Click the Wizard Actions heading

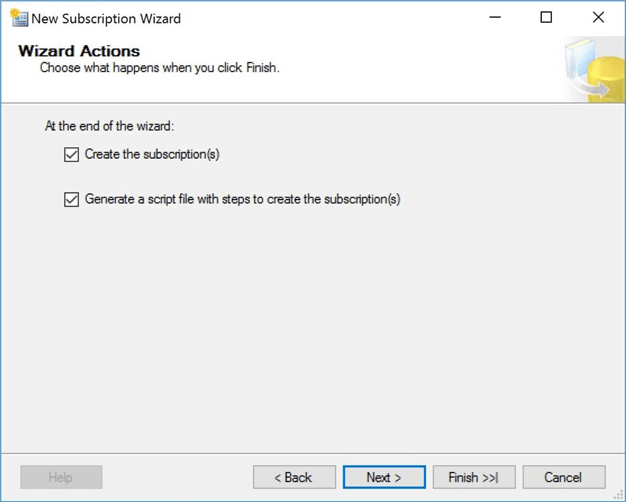tap(79, 51)
